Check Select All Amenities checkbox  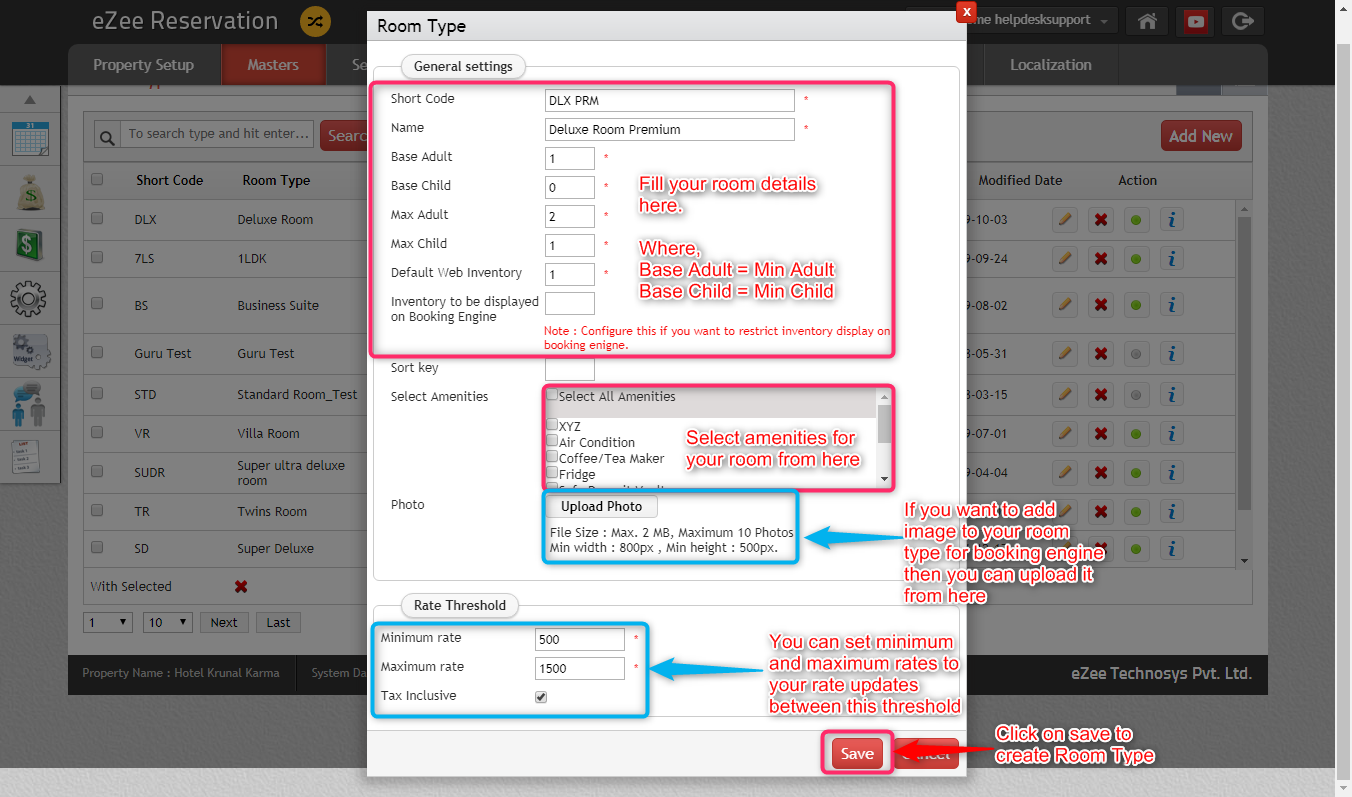(x=552, y=395)
